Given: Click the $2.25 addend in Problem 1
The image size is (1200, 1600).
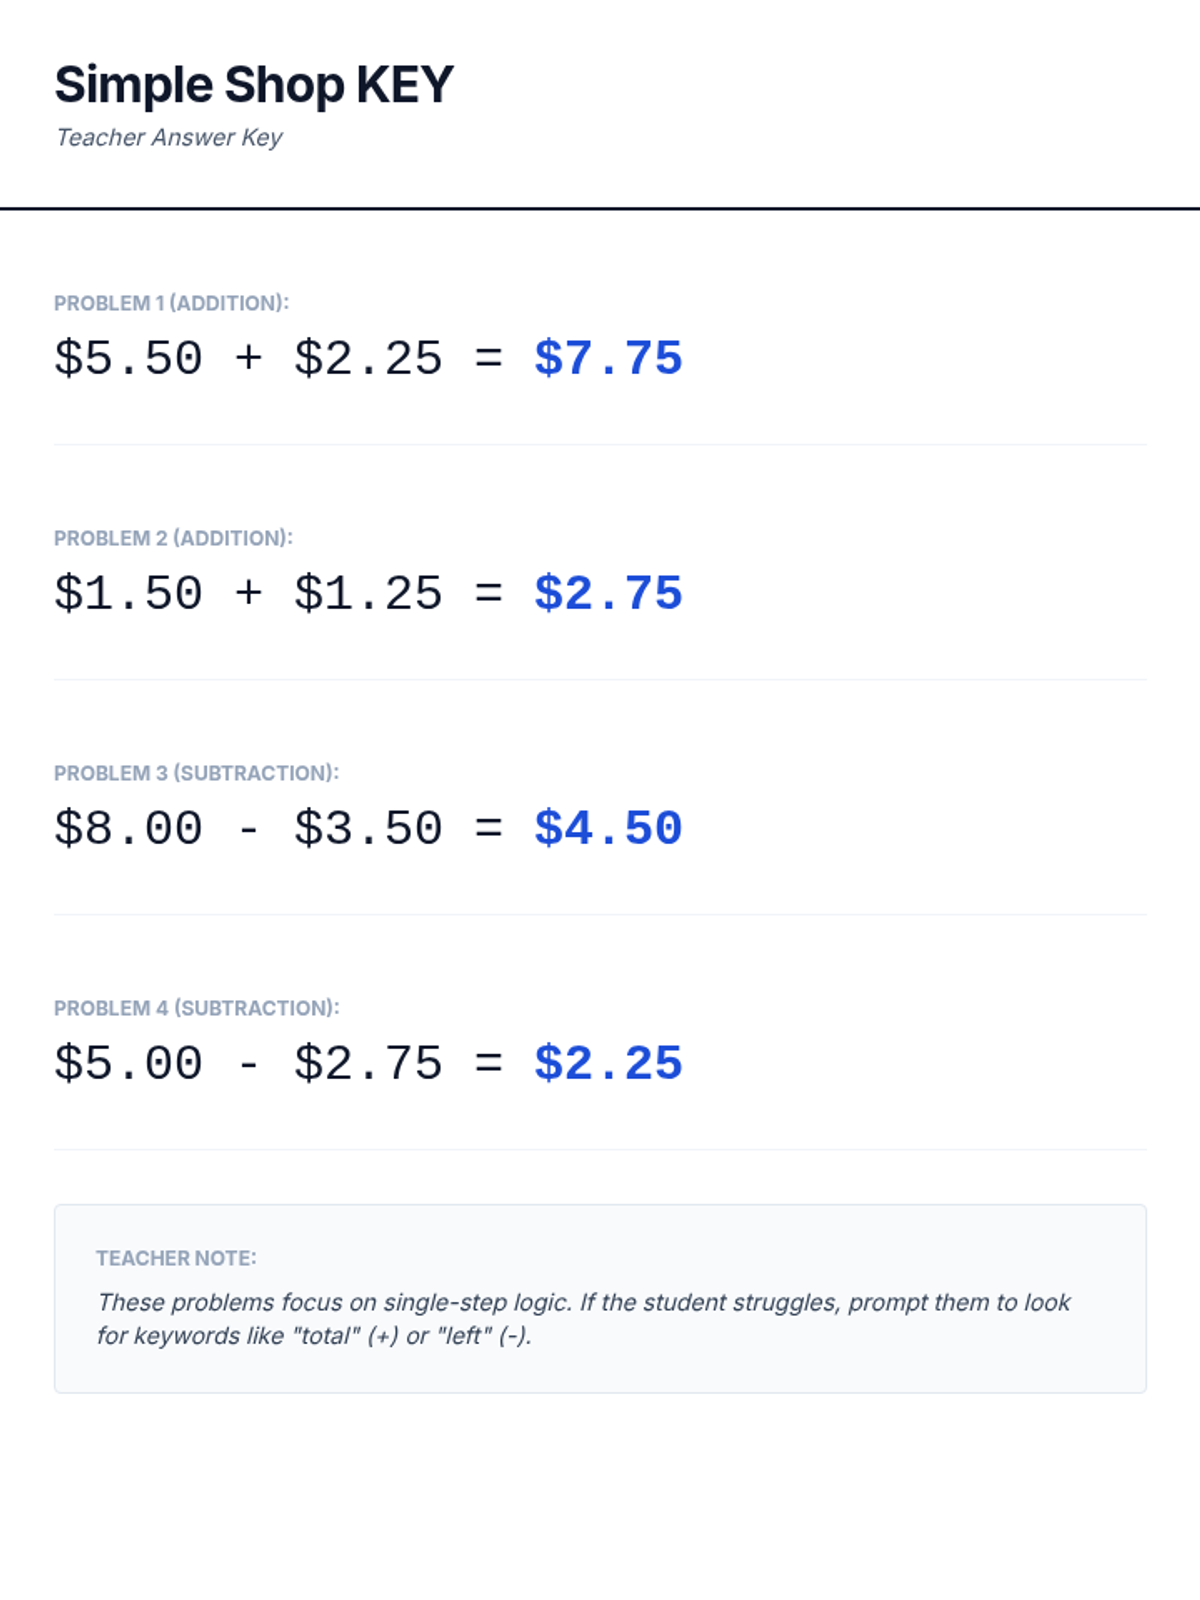Looking at the screenshot, I should click(x=368, y=358).
